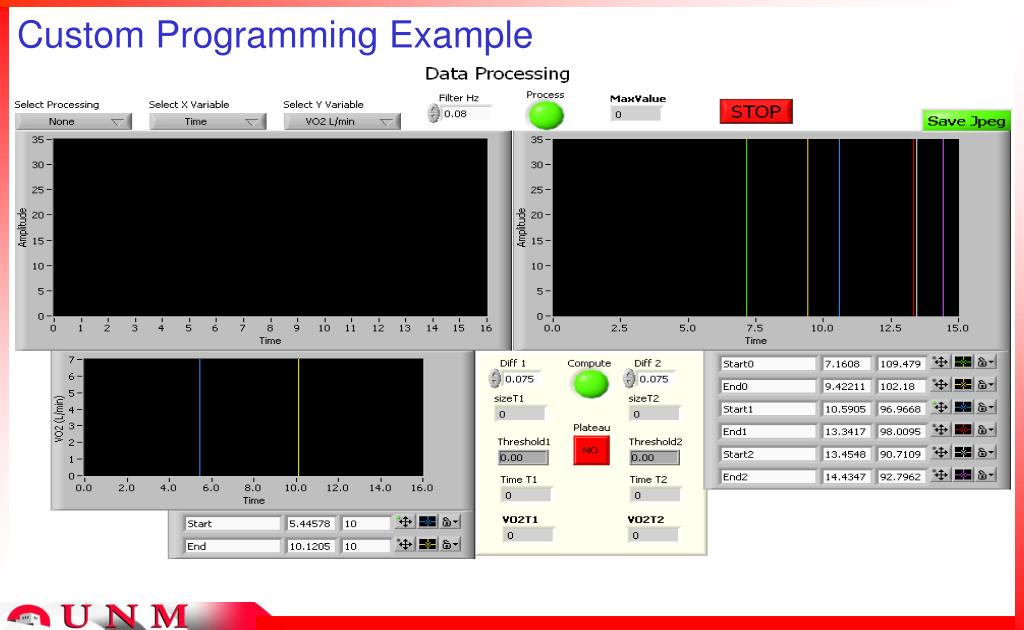Click the lock icon in the End0 row
Screen dimensions: 1024x630
985,385
